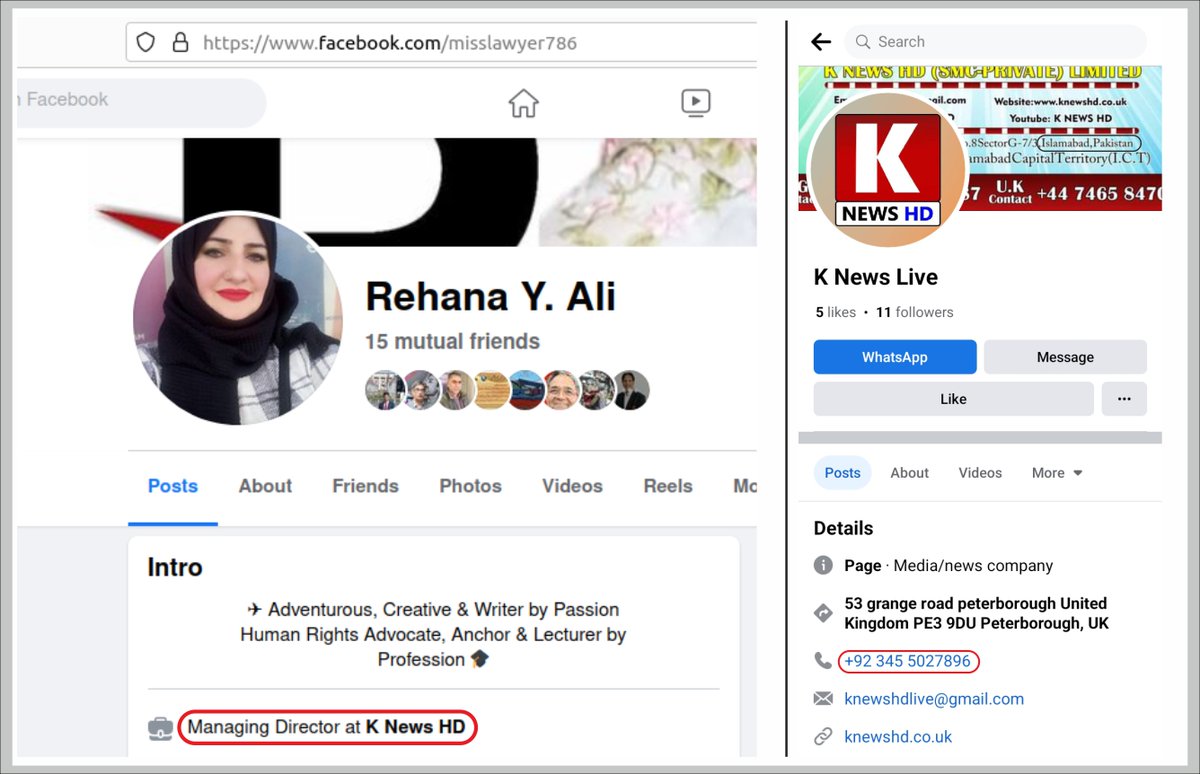Image resolution: width=1200 pixels, height=774 pixels.
Task: Click the magnifier icon in Search field
Action: [x=862, y=42]
